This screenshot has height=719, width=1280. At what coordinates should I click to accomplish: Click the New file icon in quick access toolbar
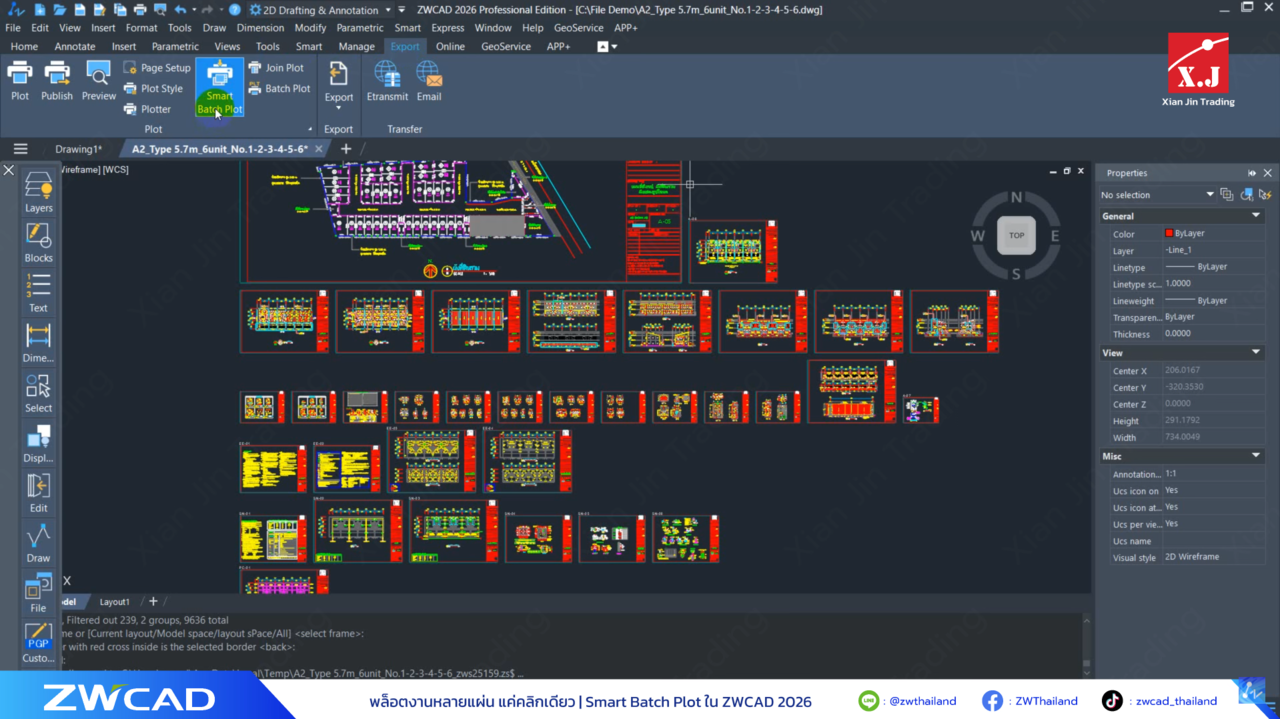(x=40, y=9)
